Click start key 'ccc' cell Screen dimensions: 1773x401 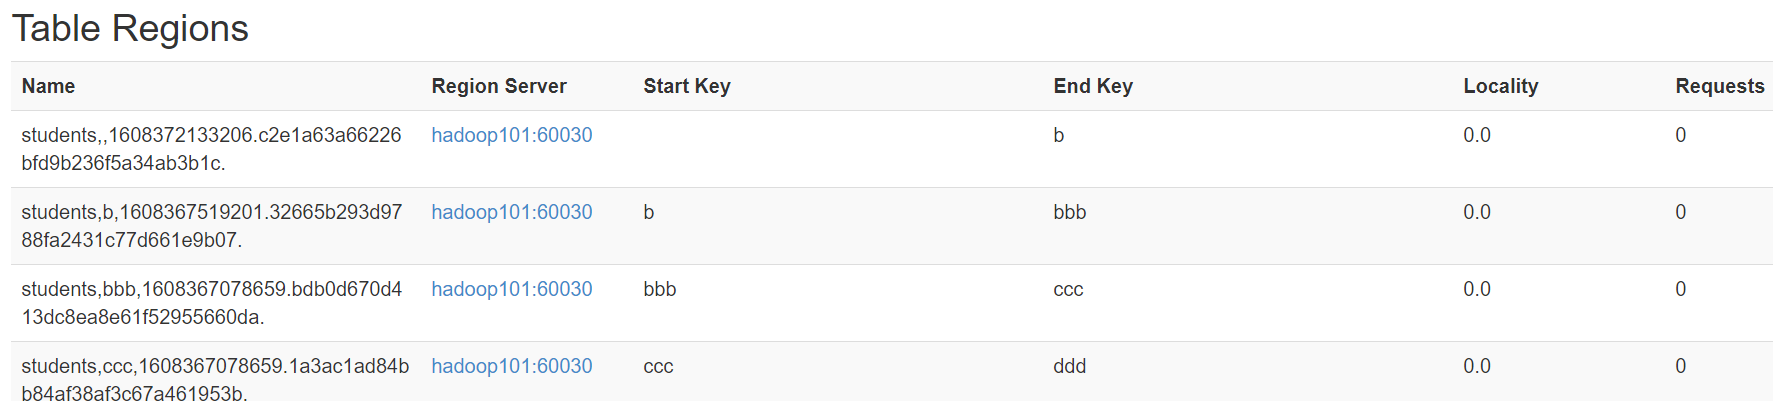click(x=658, y=366)
